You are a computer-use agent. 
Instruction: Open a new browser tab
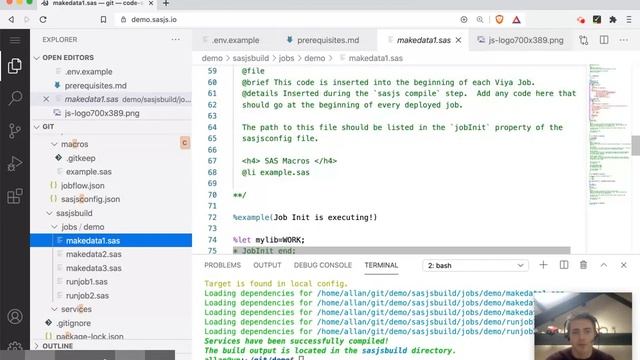click(x=166, y=3)
